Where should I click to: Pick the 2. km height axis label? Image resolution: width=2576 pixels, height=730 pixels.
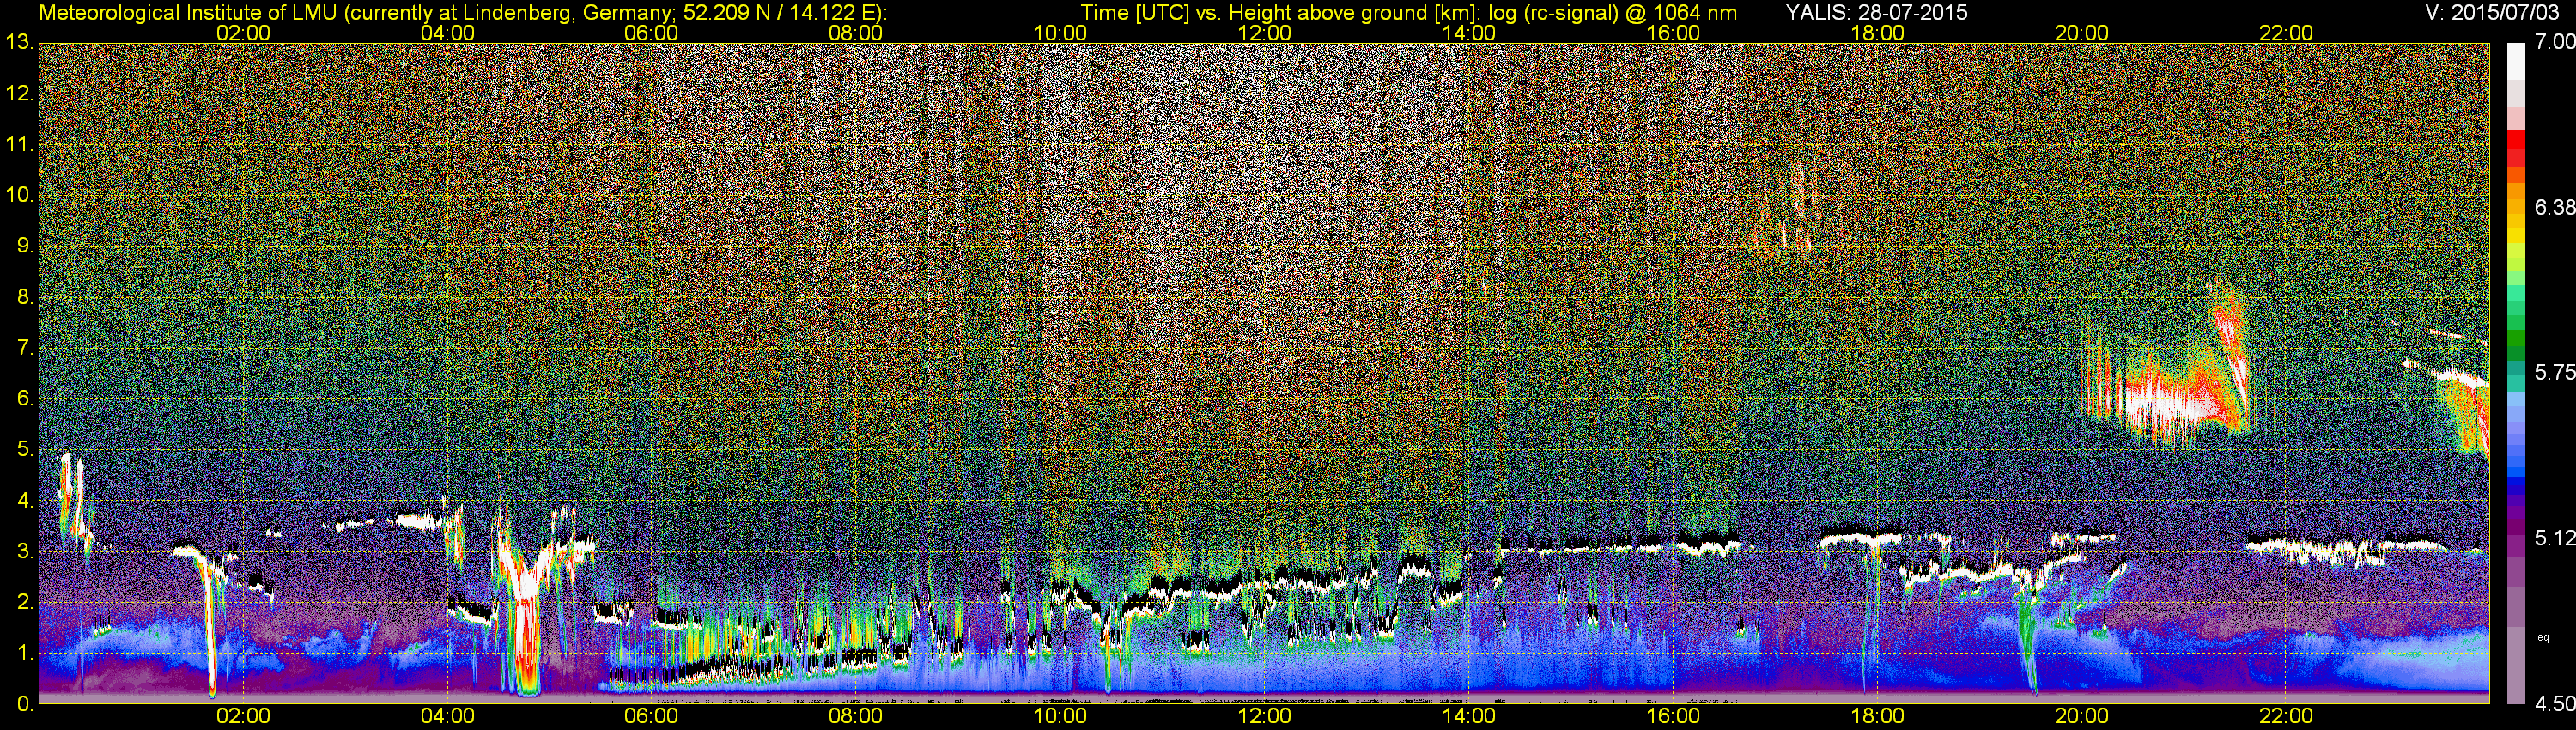click(x=25, y=603)
